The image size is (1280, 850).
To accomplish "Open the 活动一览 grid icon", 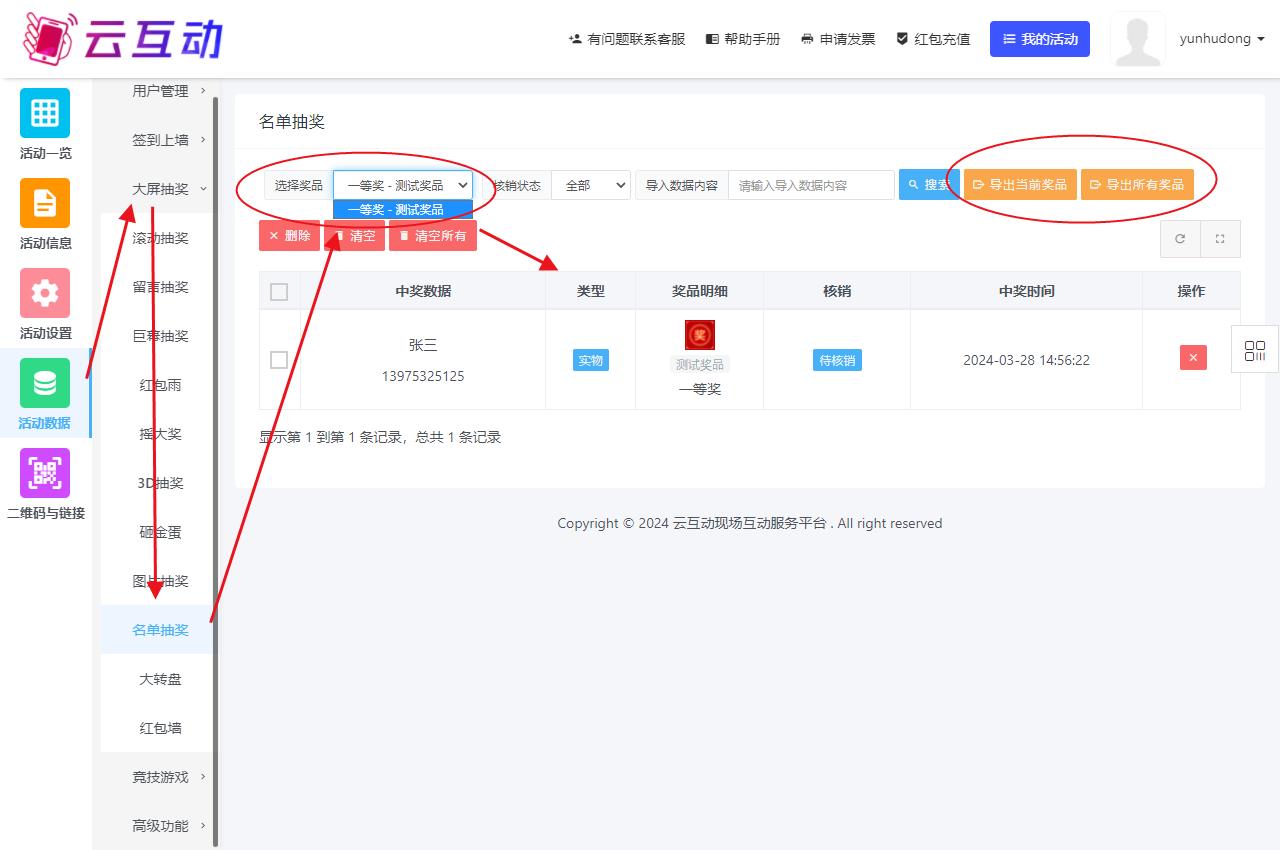I will (45, 113).
